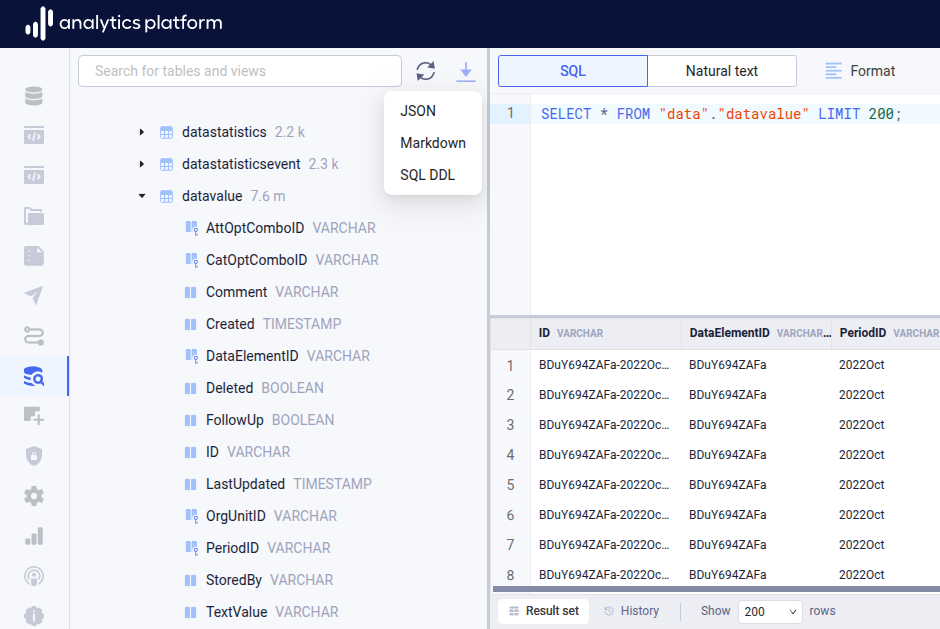The width and height of the screenshot is (940, 629).
Task: Click the AttOptComboID key column icon
Action: 191,228
